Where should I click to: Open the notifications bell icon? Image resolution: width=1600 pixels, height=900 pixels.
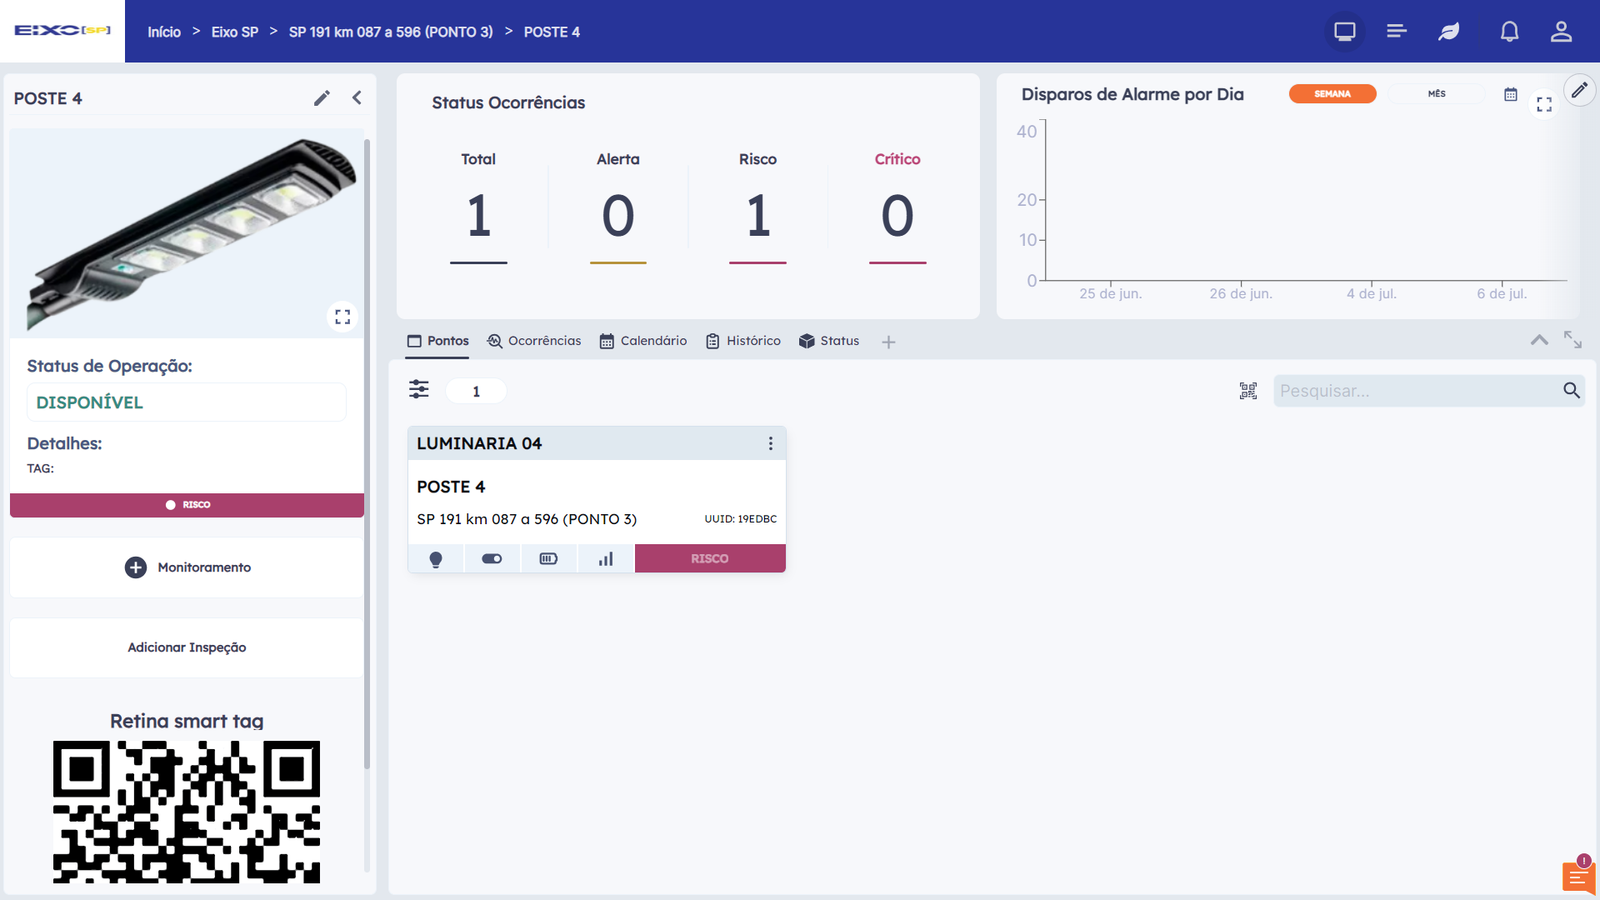click(1509, 32)
